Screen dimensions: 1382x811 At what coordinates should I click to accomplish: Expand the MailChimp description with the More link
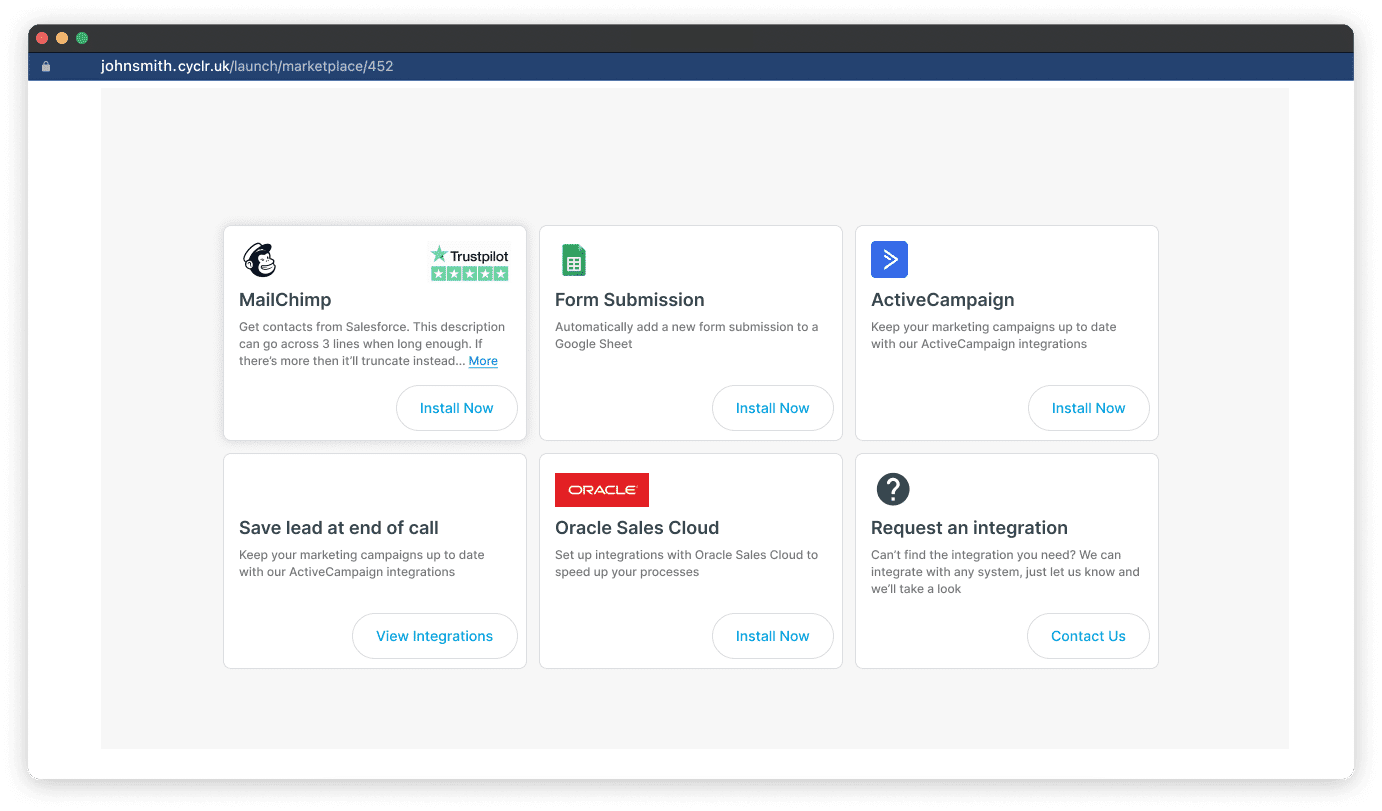tap(483, 361)
